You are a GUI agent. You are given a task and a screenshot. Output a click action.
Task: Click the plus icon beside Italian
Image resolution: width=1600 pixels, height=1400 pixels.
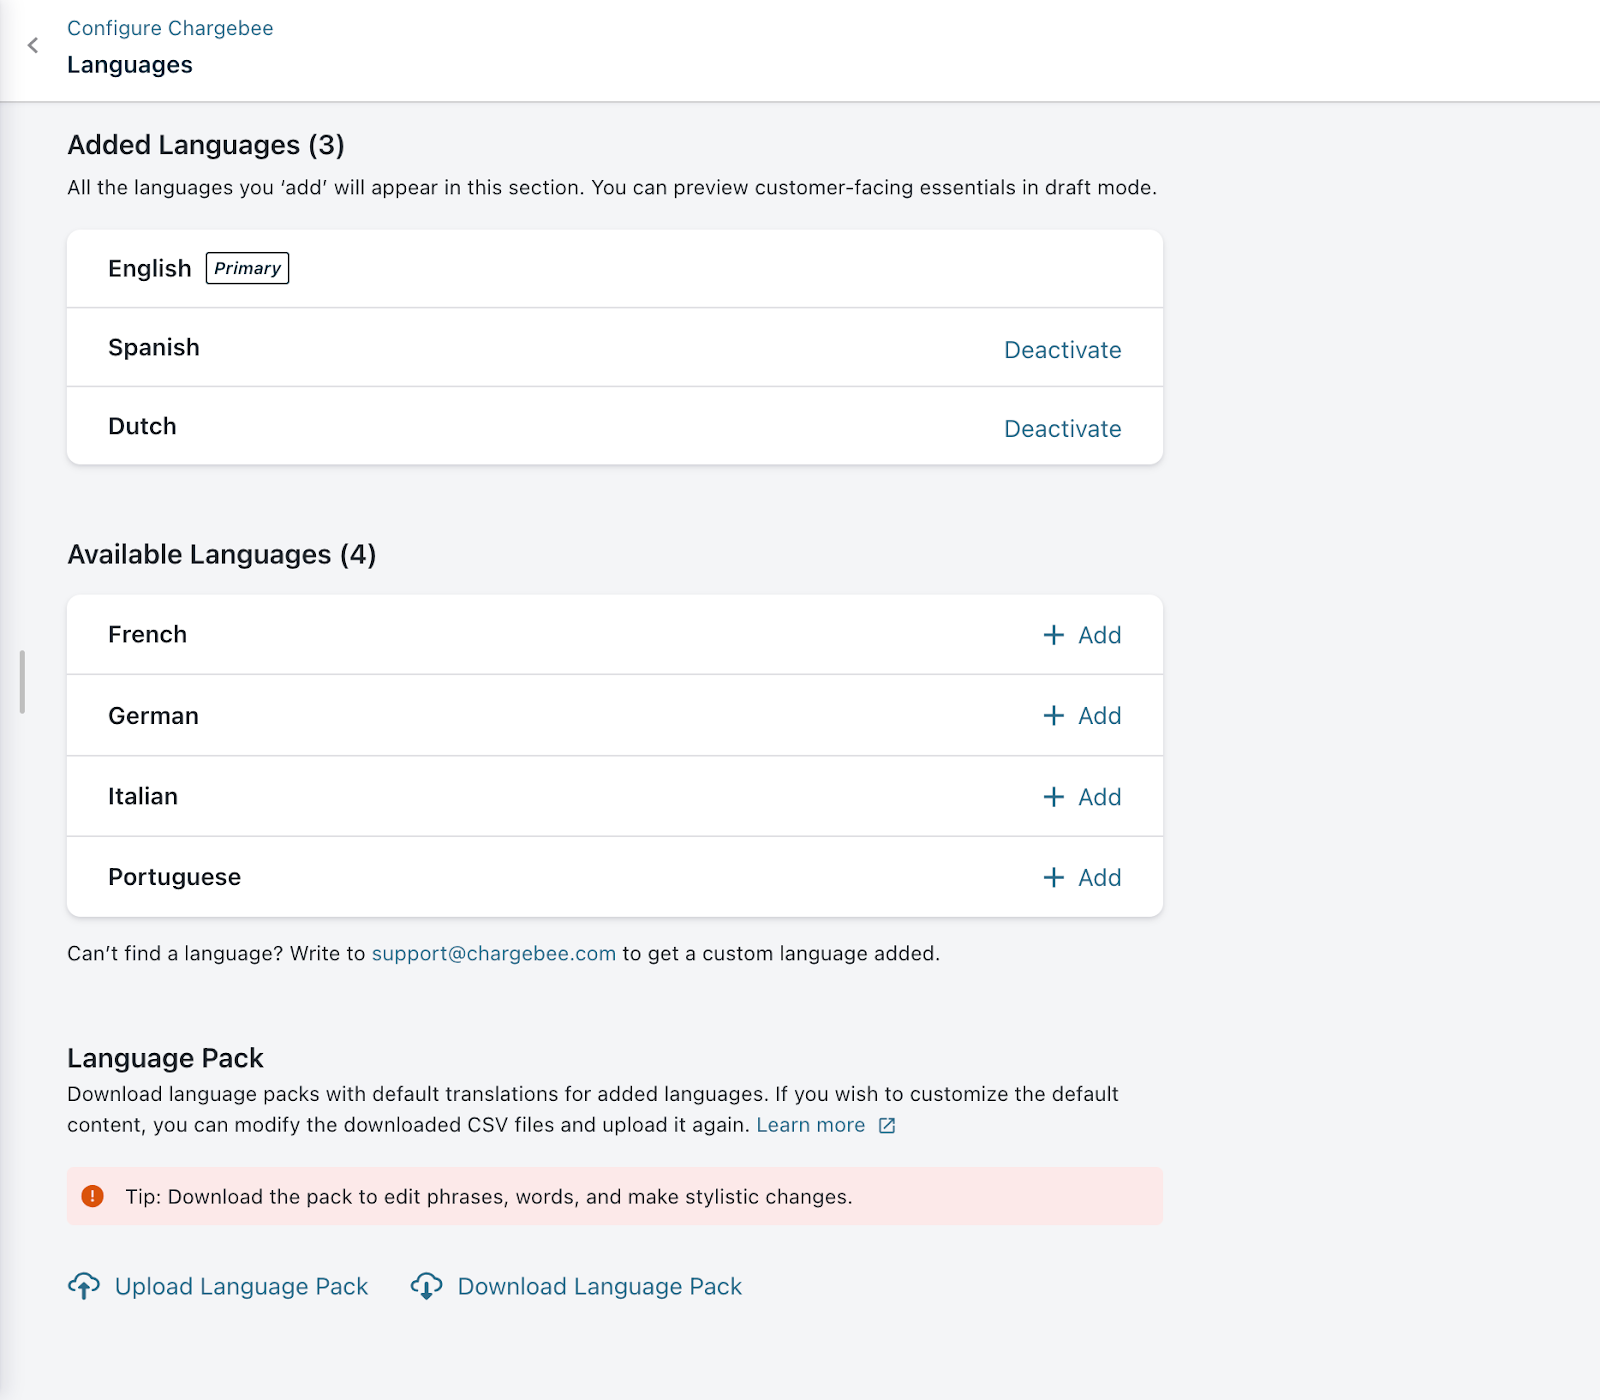[x=1053, y=797]
